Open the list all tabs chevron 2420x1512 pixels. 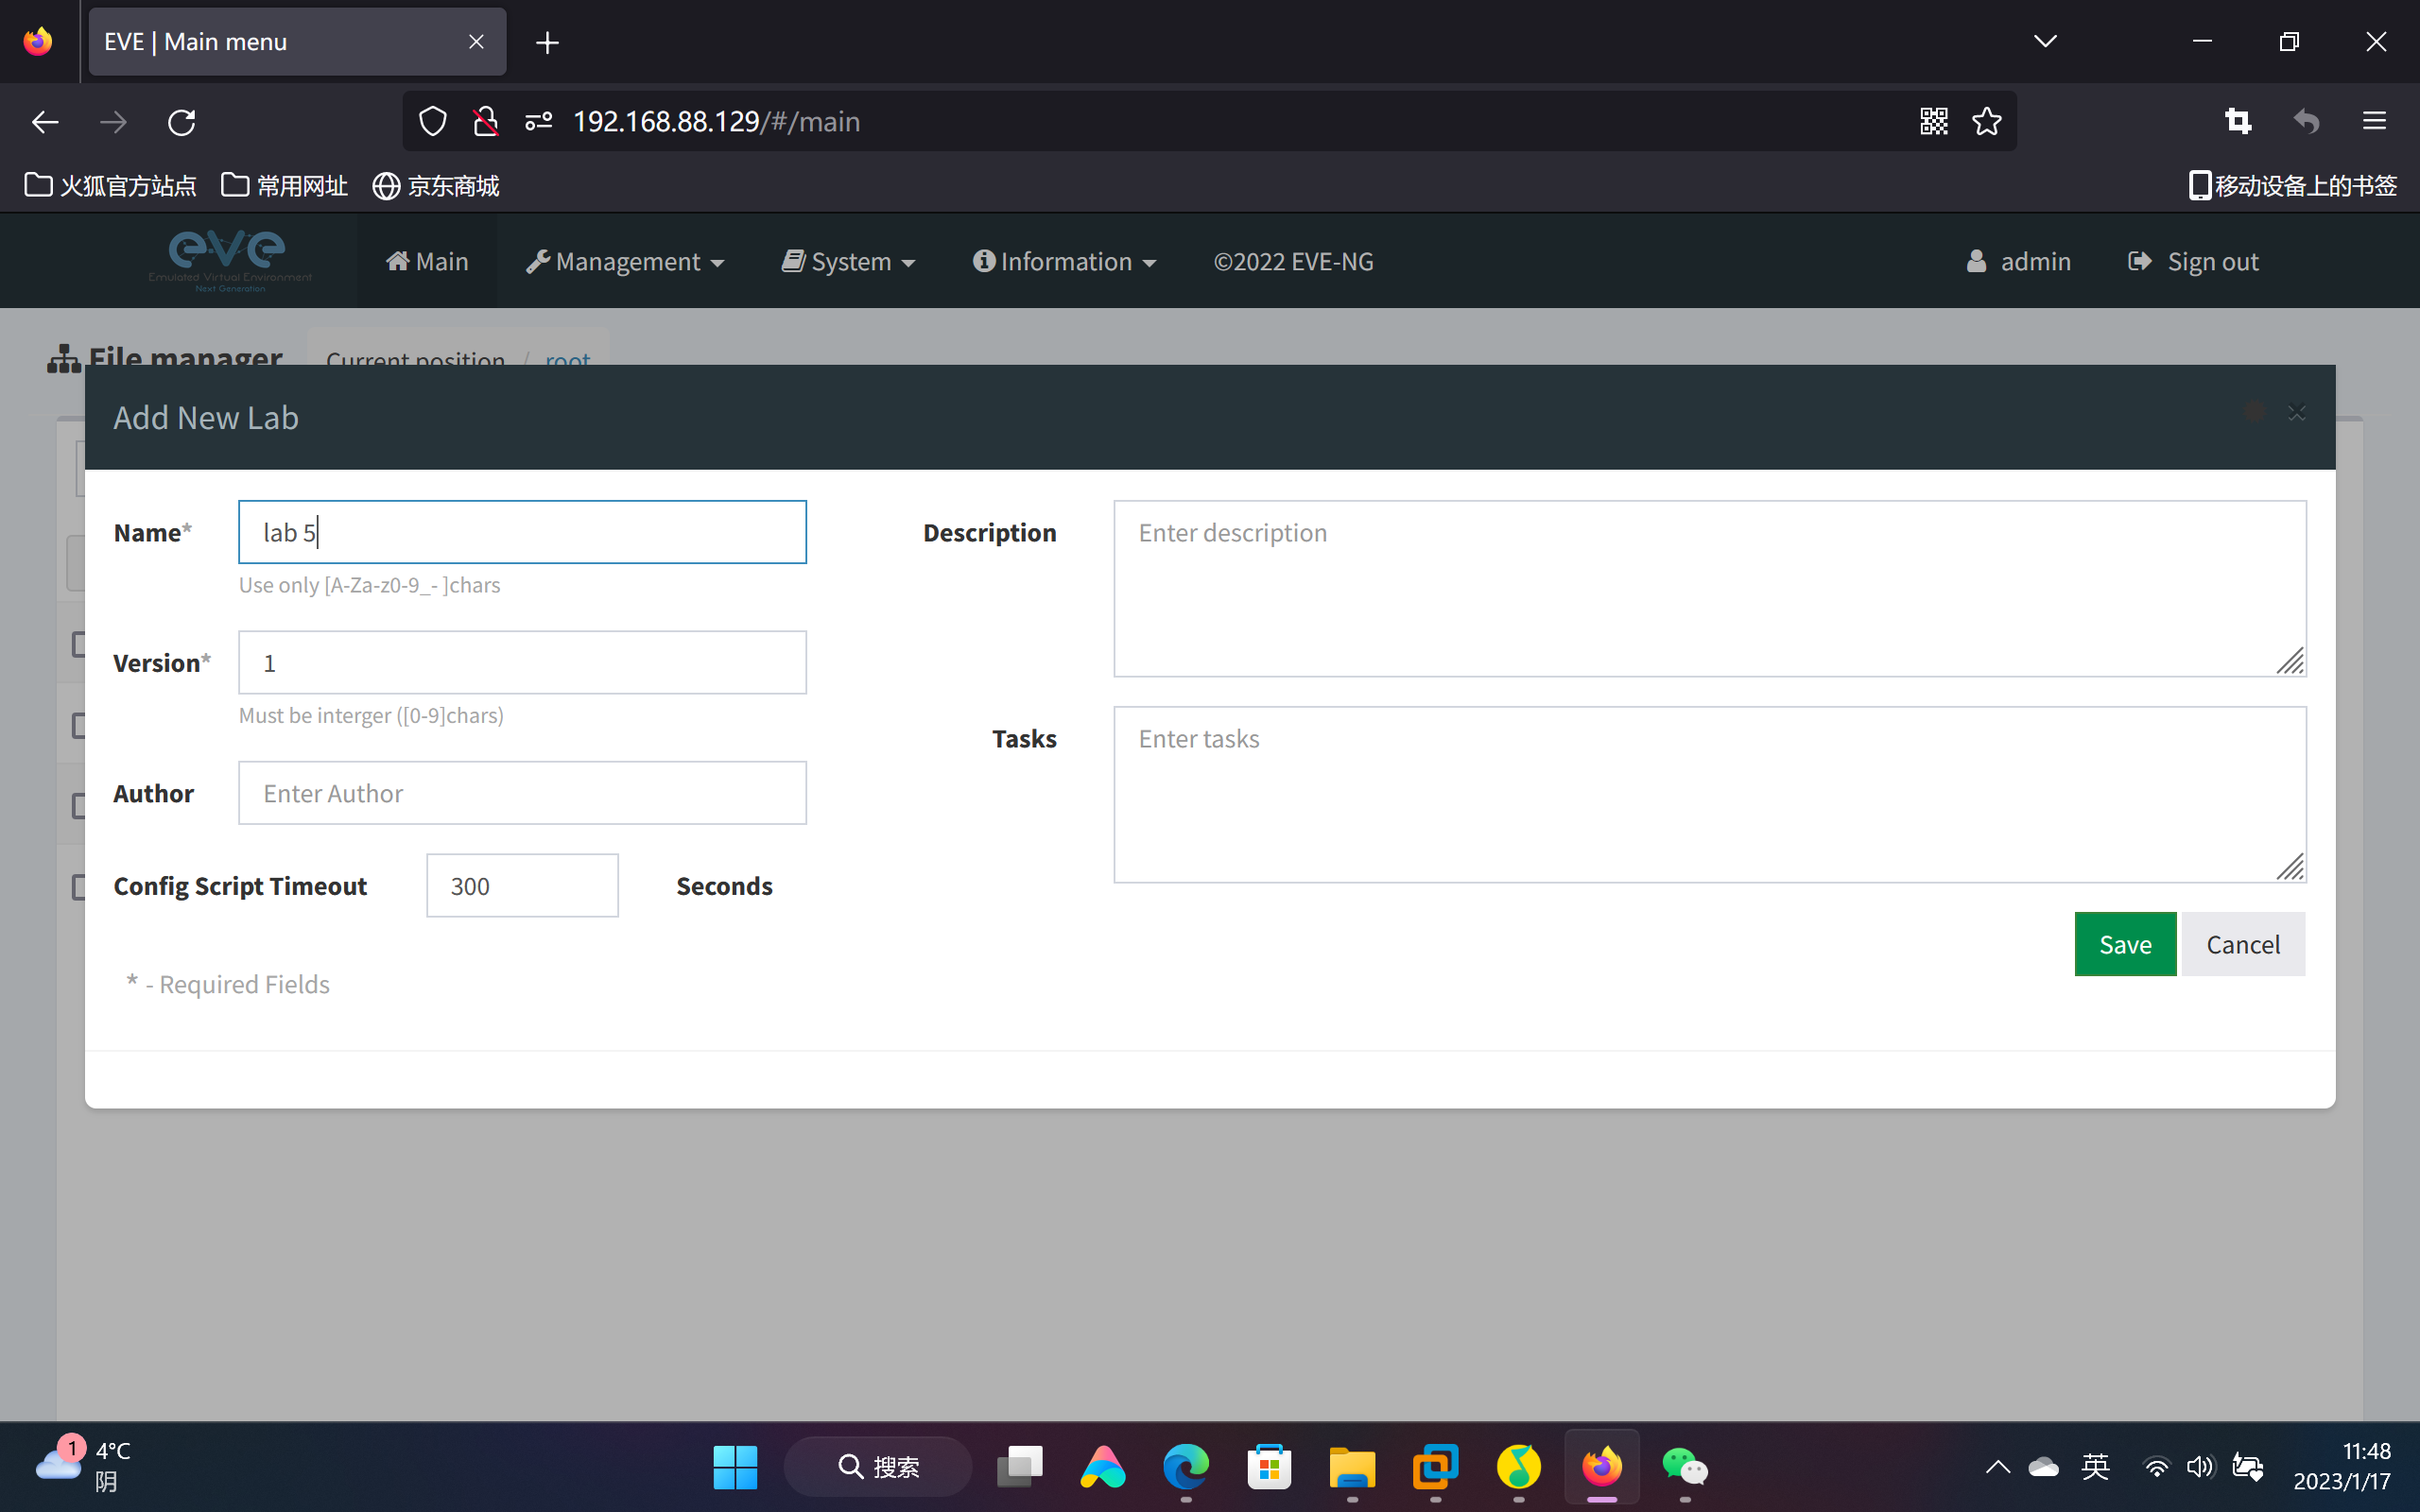[x=2045, y=41]
